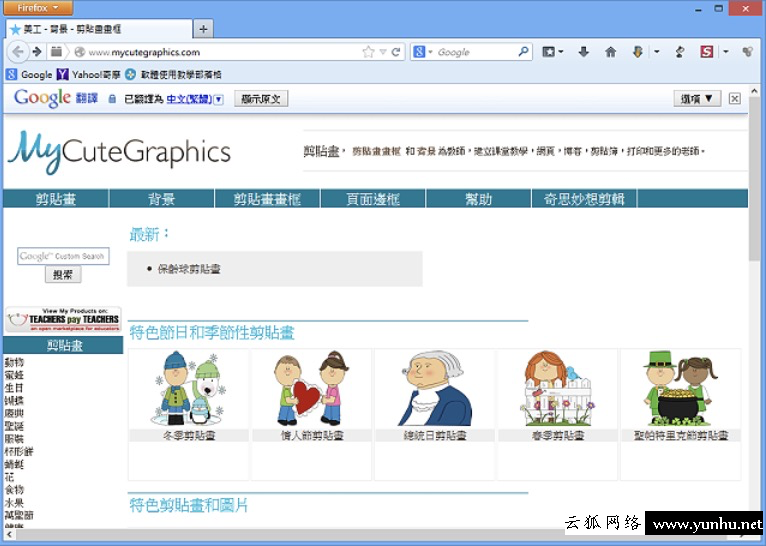Click the 冬季剪貼畫 caption link

(x=189, y=435)
